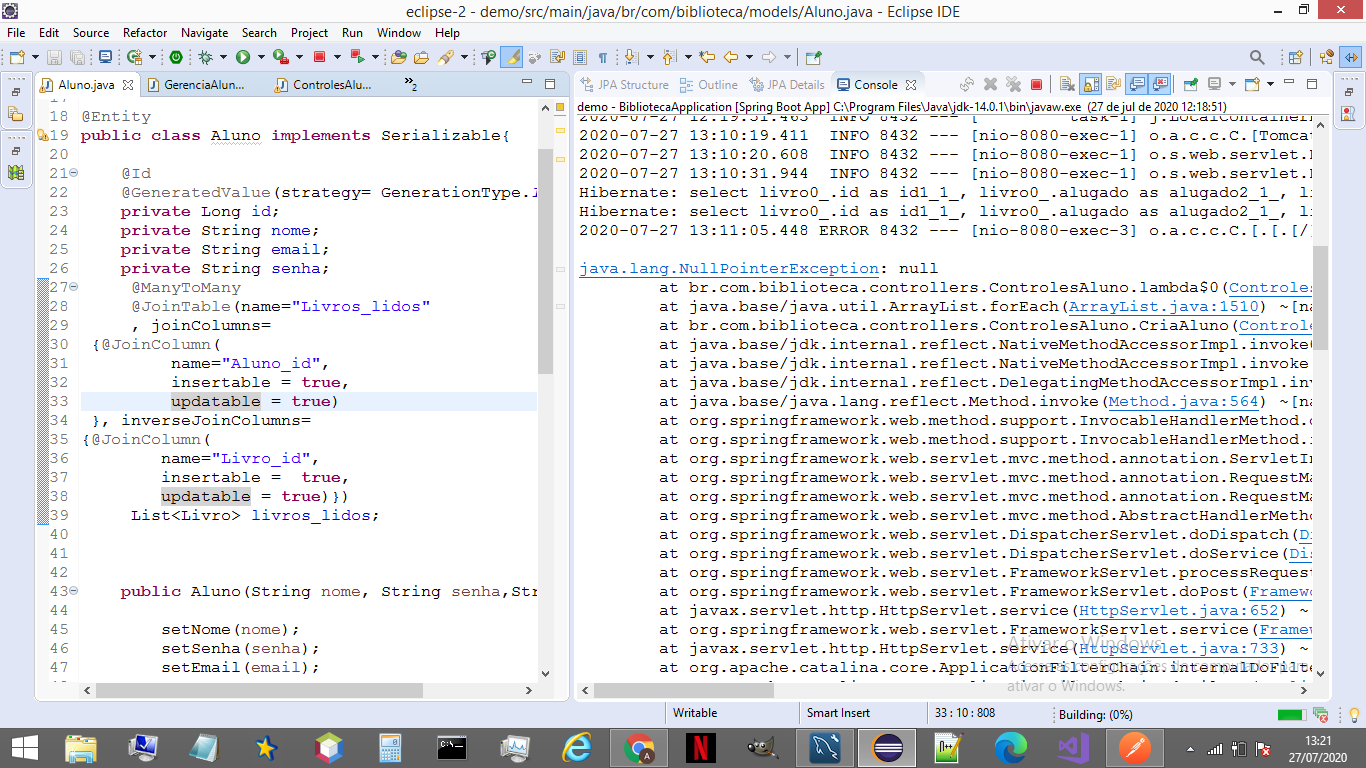The image size is (1366, 768).
Task: Open the Run button dropdown arrow
Action: coord(260,57)
